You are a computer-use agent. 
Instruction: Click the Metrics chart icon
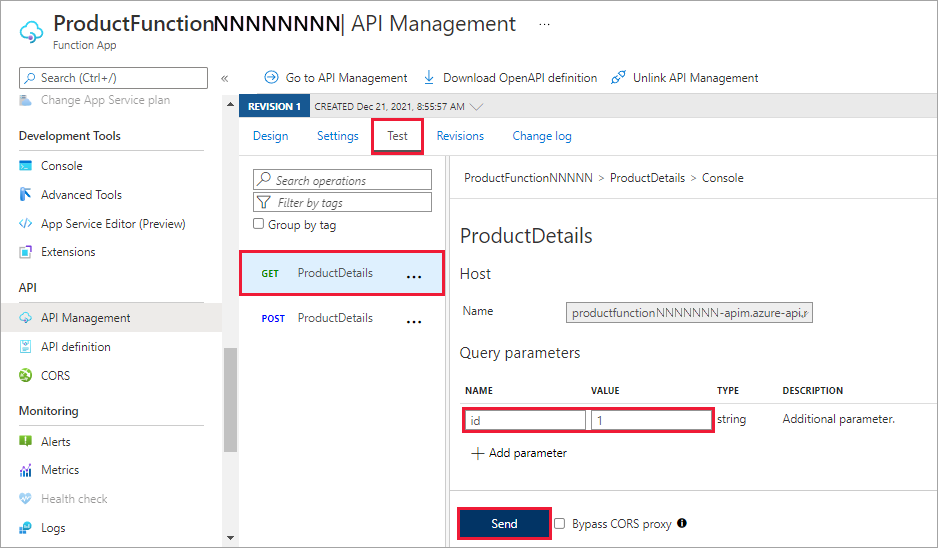coord(25,470)
